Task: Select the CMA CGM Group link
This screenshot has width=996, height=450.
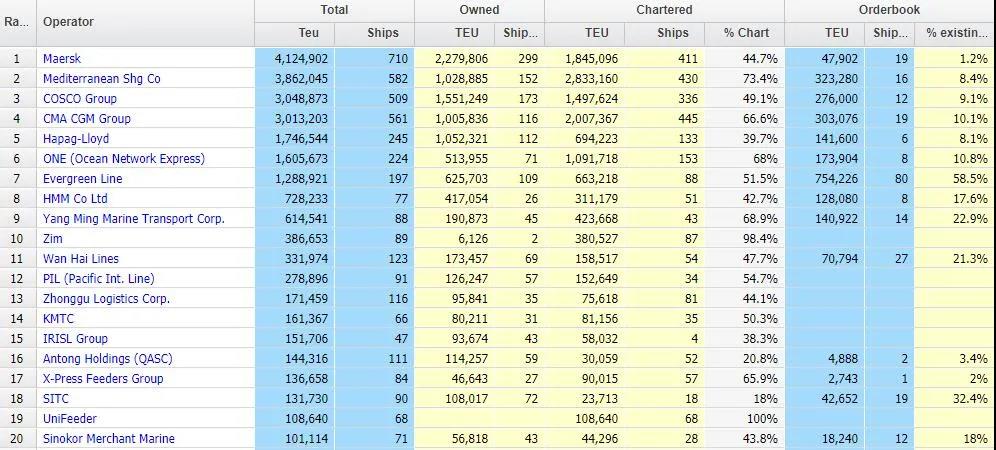Action: (x=87, y=119)
